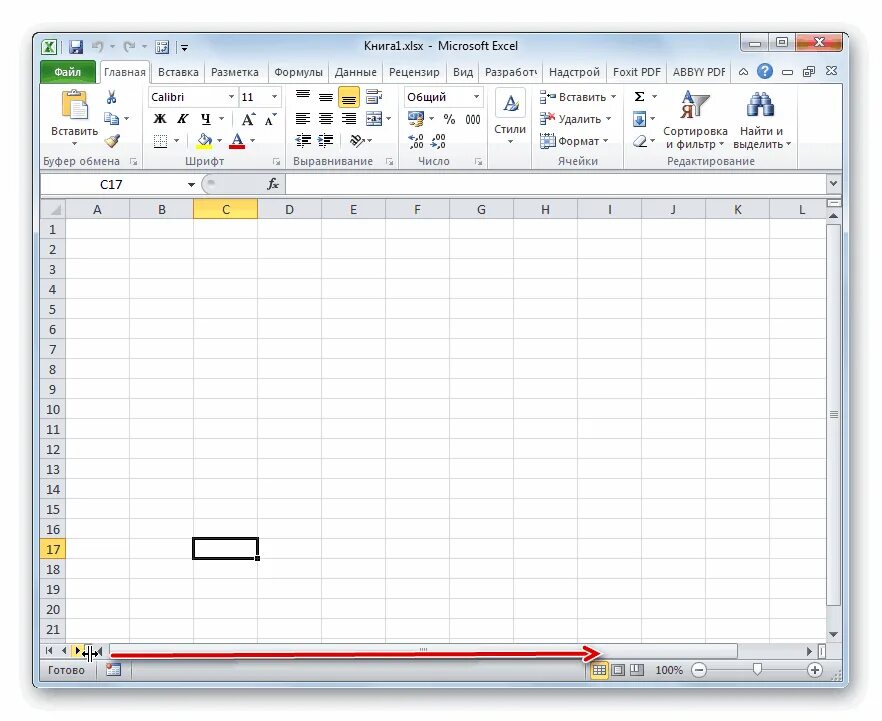
Task: Click the thousands separator 000 icon
Action: coord(472,119)
